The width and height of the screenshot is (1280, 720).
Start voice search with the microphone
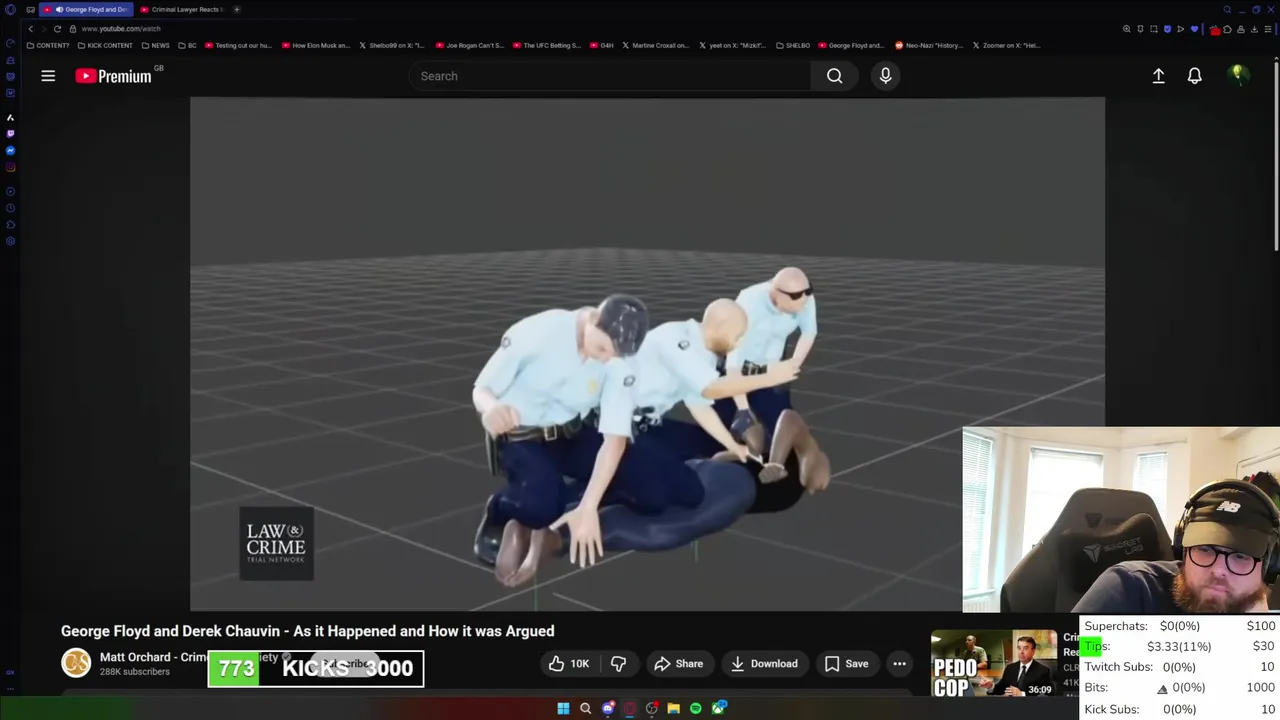pyautogui.click(x=885, y=76)
